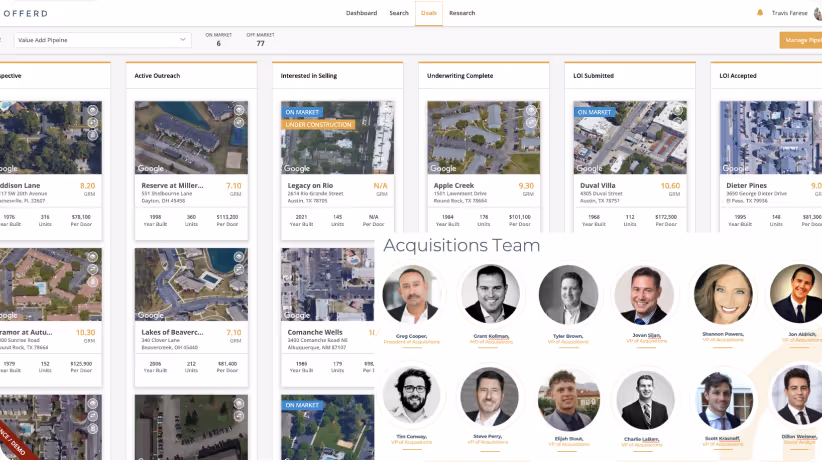Image resolution: width=822 pixels, height=462 pixels.
Task: Click the Apple Creek satellite image
Action: coord(483,137)
